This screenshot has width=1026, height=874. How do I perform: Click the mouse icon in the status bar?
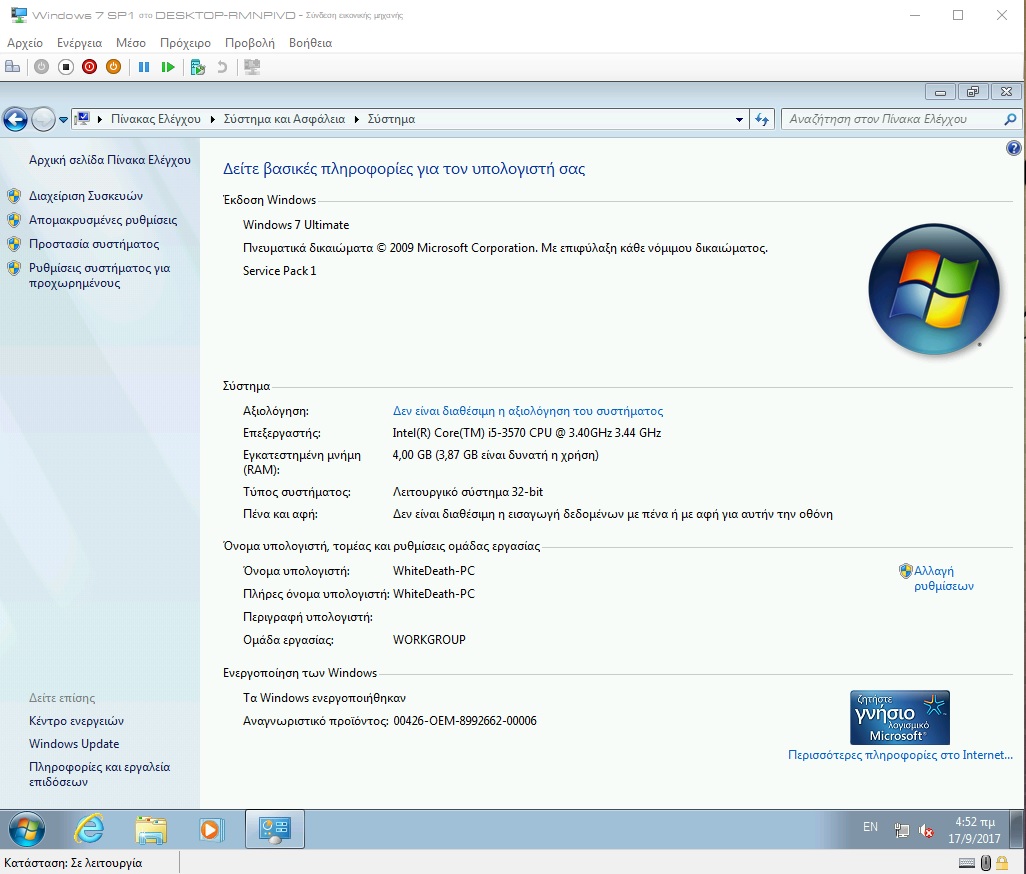[985, 863]
